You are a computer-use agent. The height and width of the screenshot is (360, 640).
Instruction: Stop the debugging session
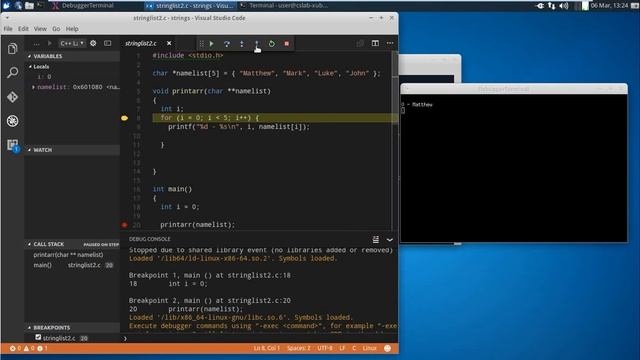pos(287,44)
